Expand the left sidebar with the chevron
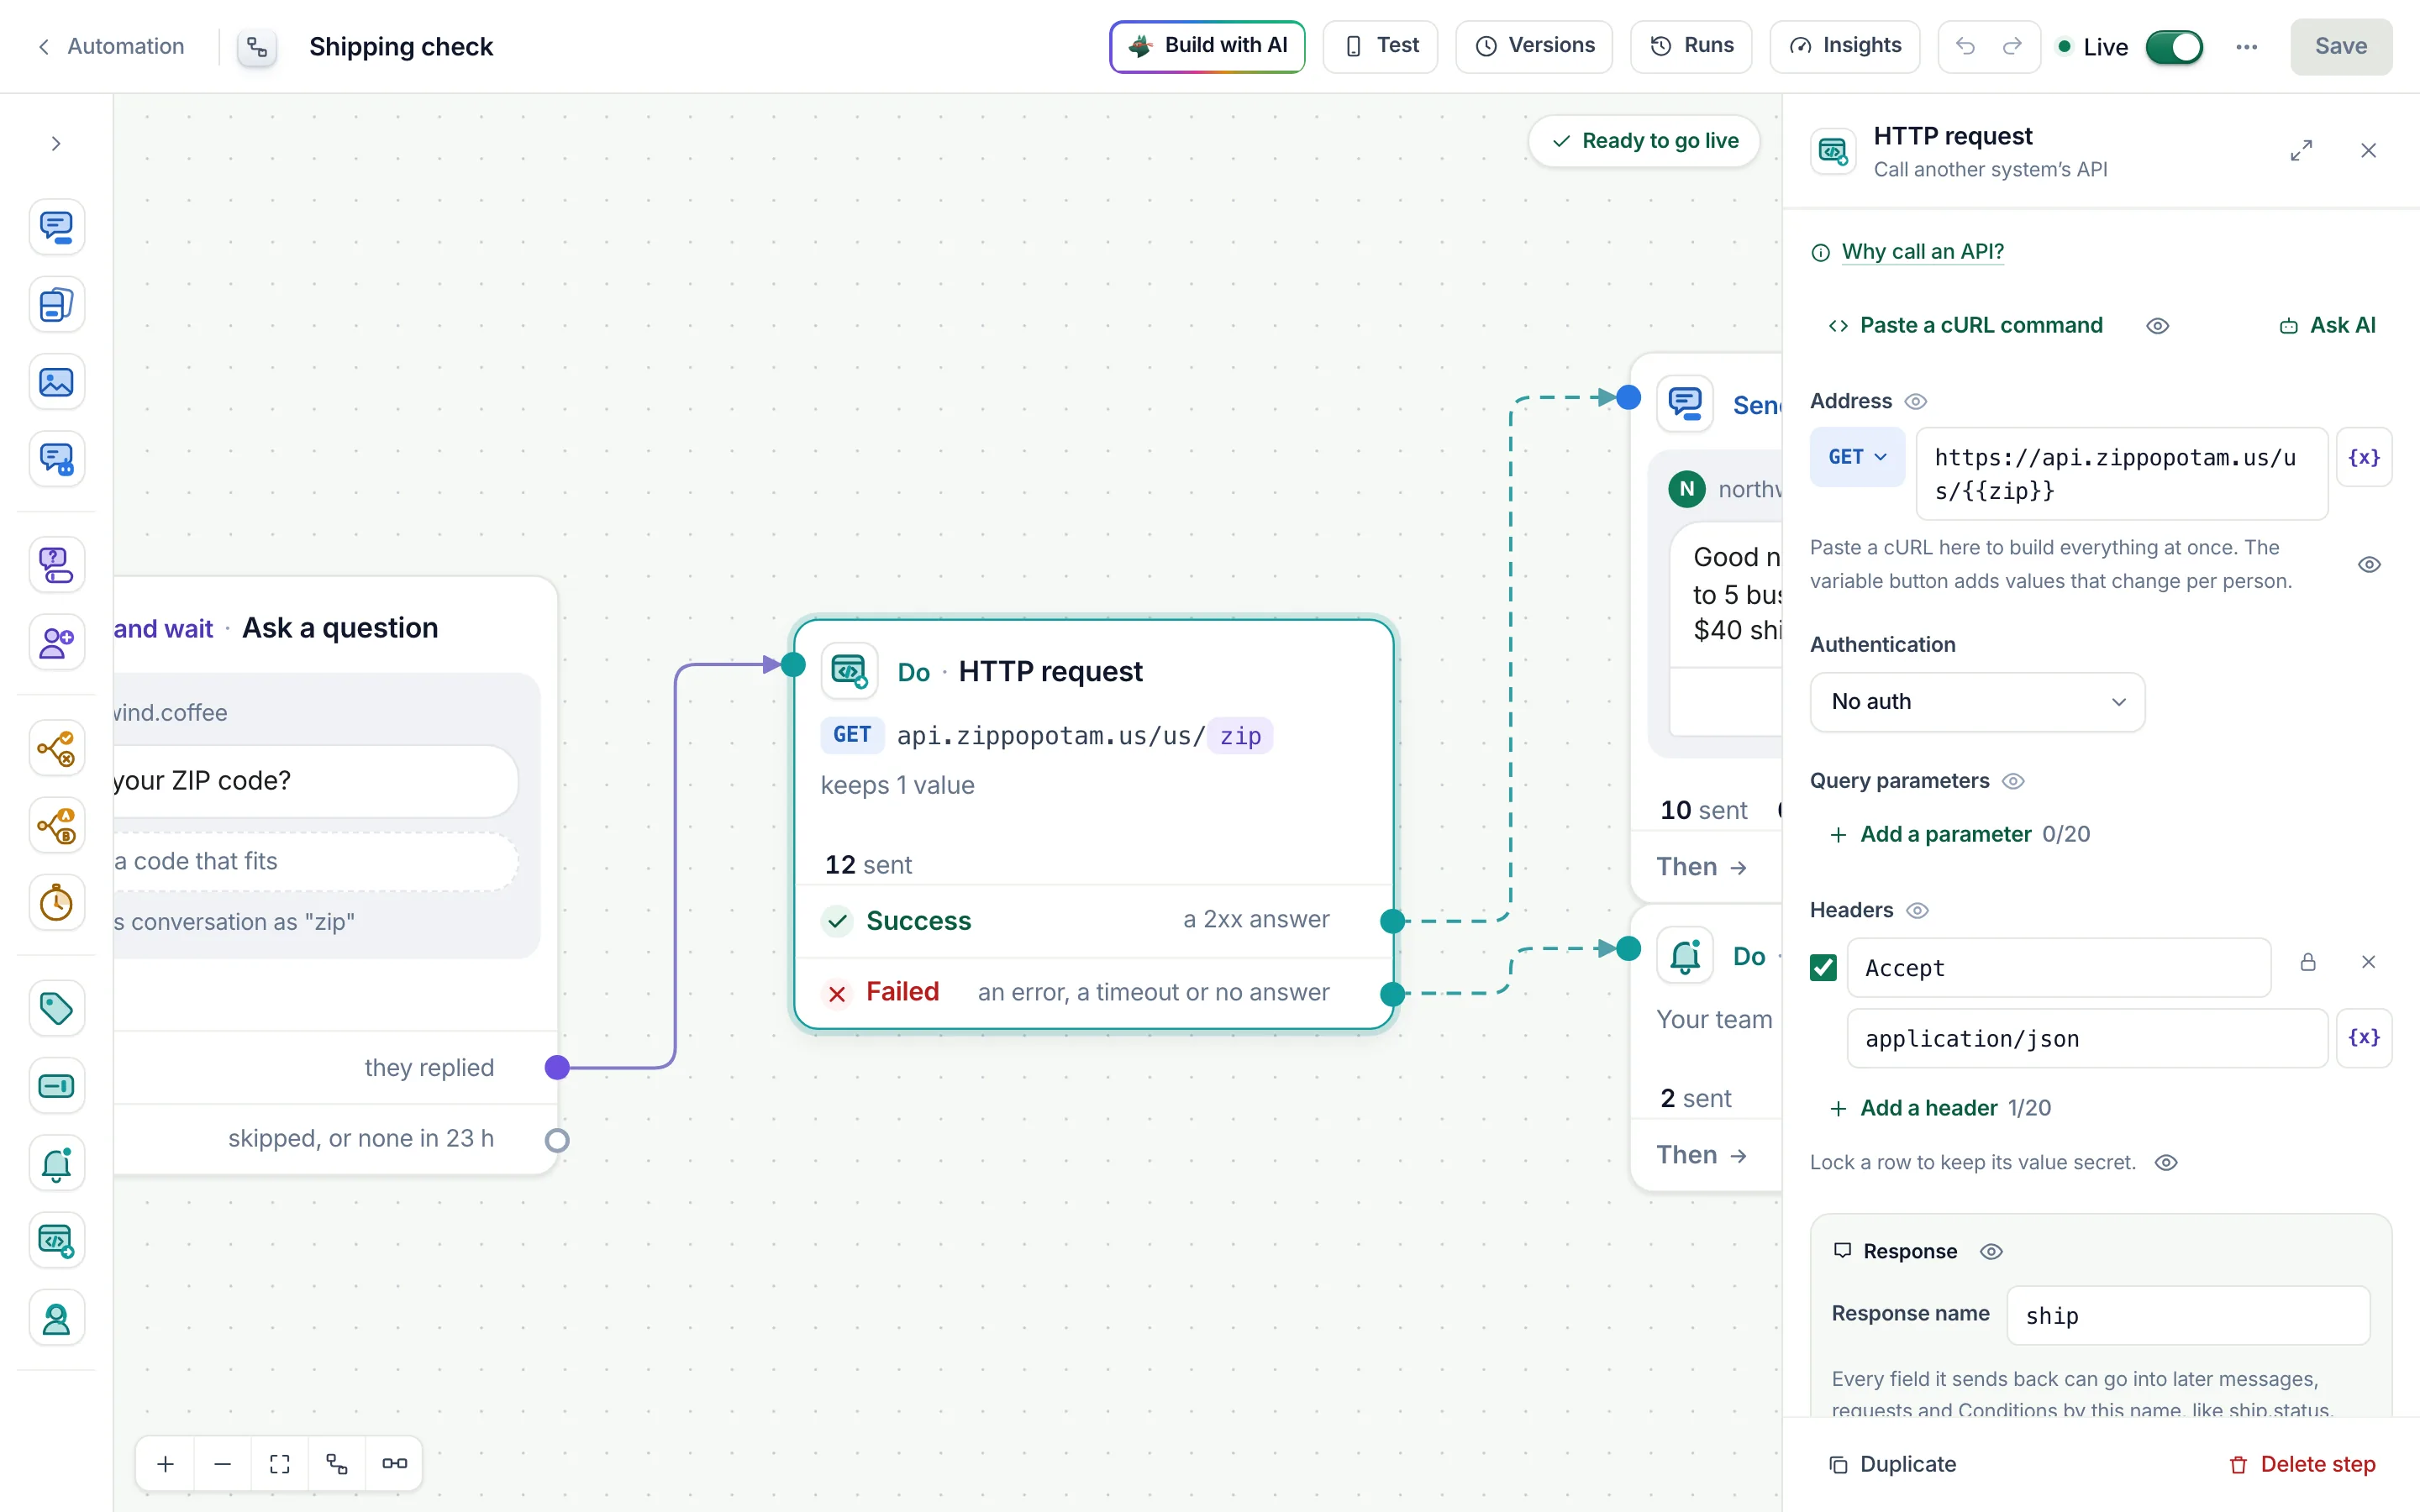The height and width of the screenshot is (1512, 2420). (56, 144)
